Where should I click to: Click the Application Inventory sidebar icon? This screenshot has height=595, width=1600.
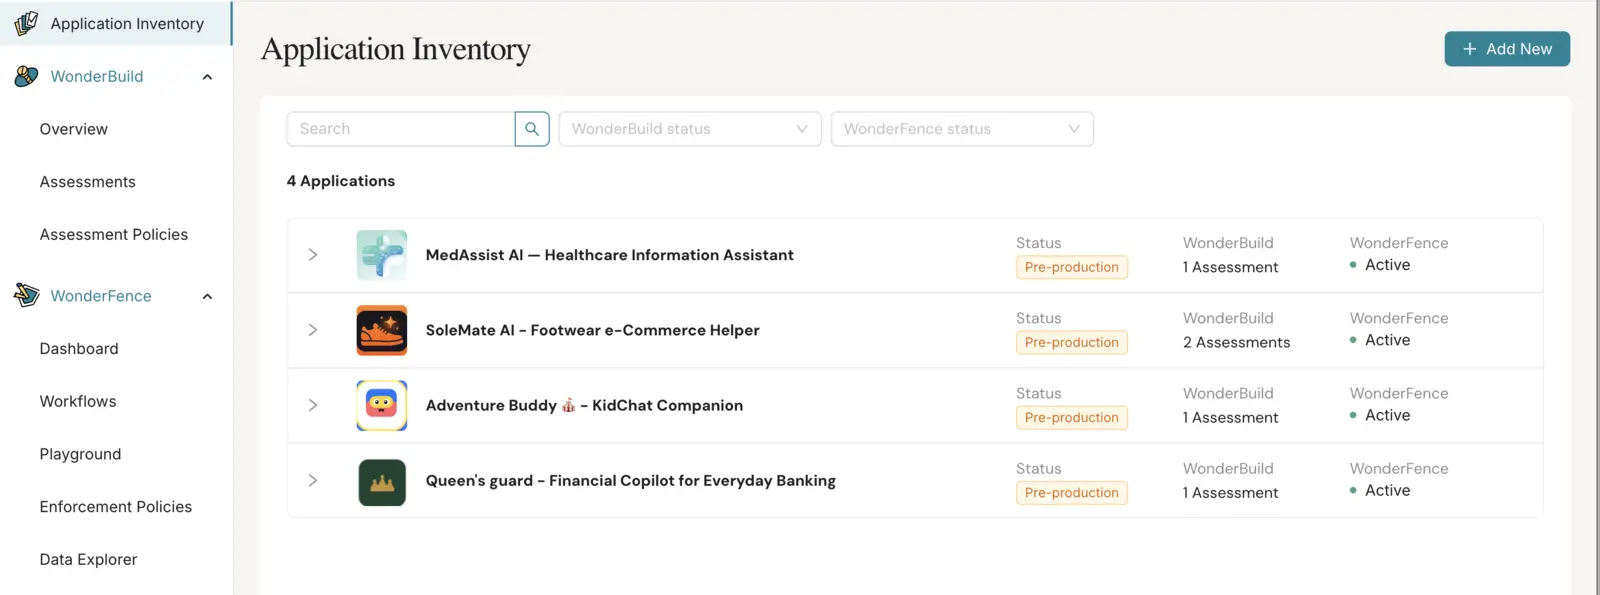(26, 23)
